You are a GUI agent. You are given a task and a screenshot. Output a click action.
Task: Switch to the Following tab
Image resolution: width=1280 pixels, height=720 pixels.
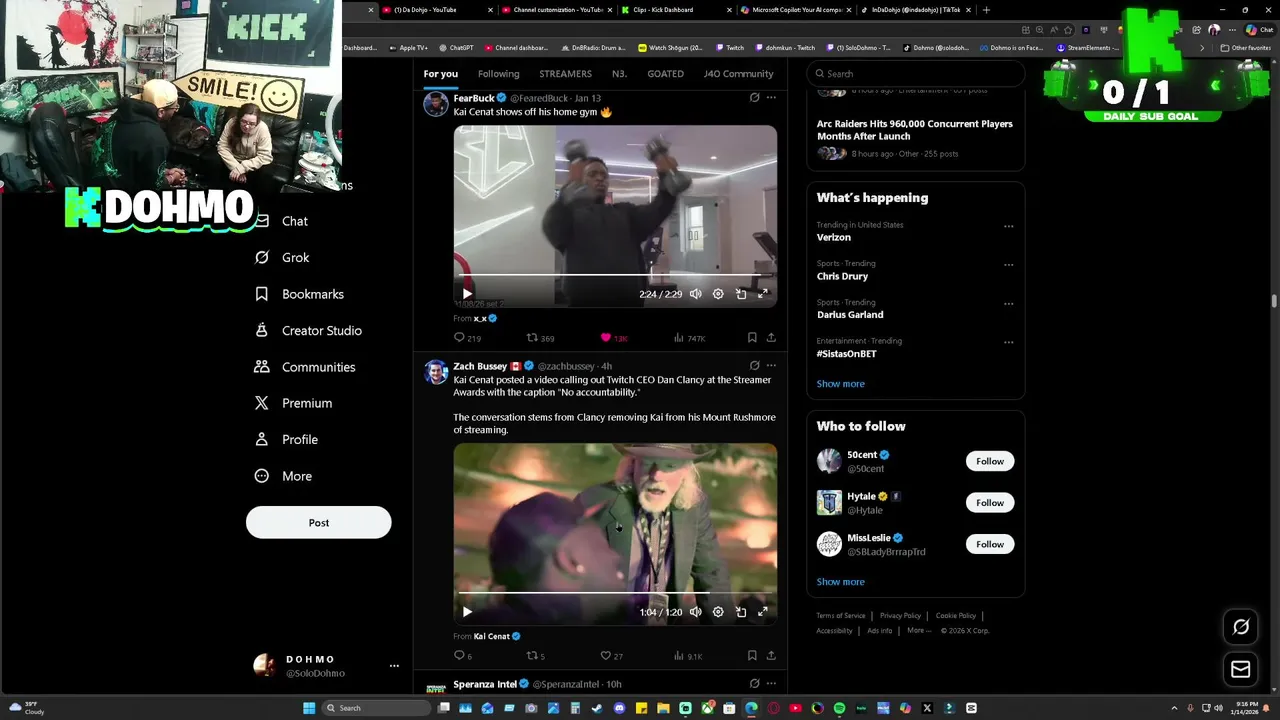pos(498,74)
